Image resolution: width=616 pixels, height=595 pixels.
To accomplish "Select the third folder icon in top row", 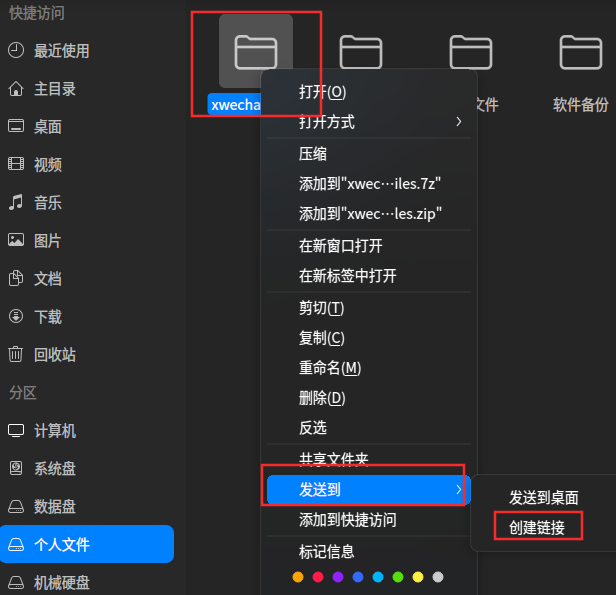I will 471,52.
